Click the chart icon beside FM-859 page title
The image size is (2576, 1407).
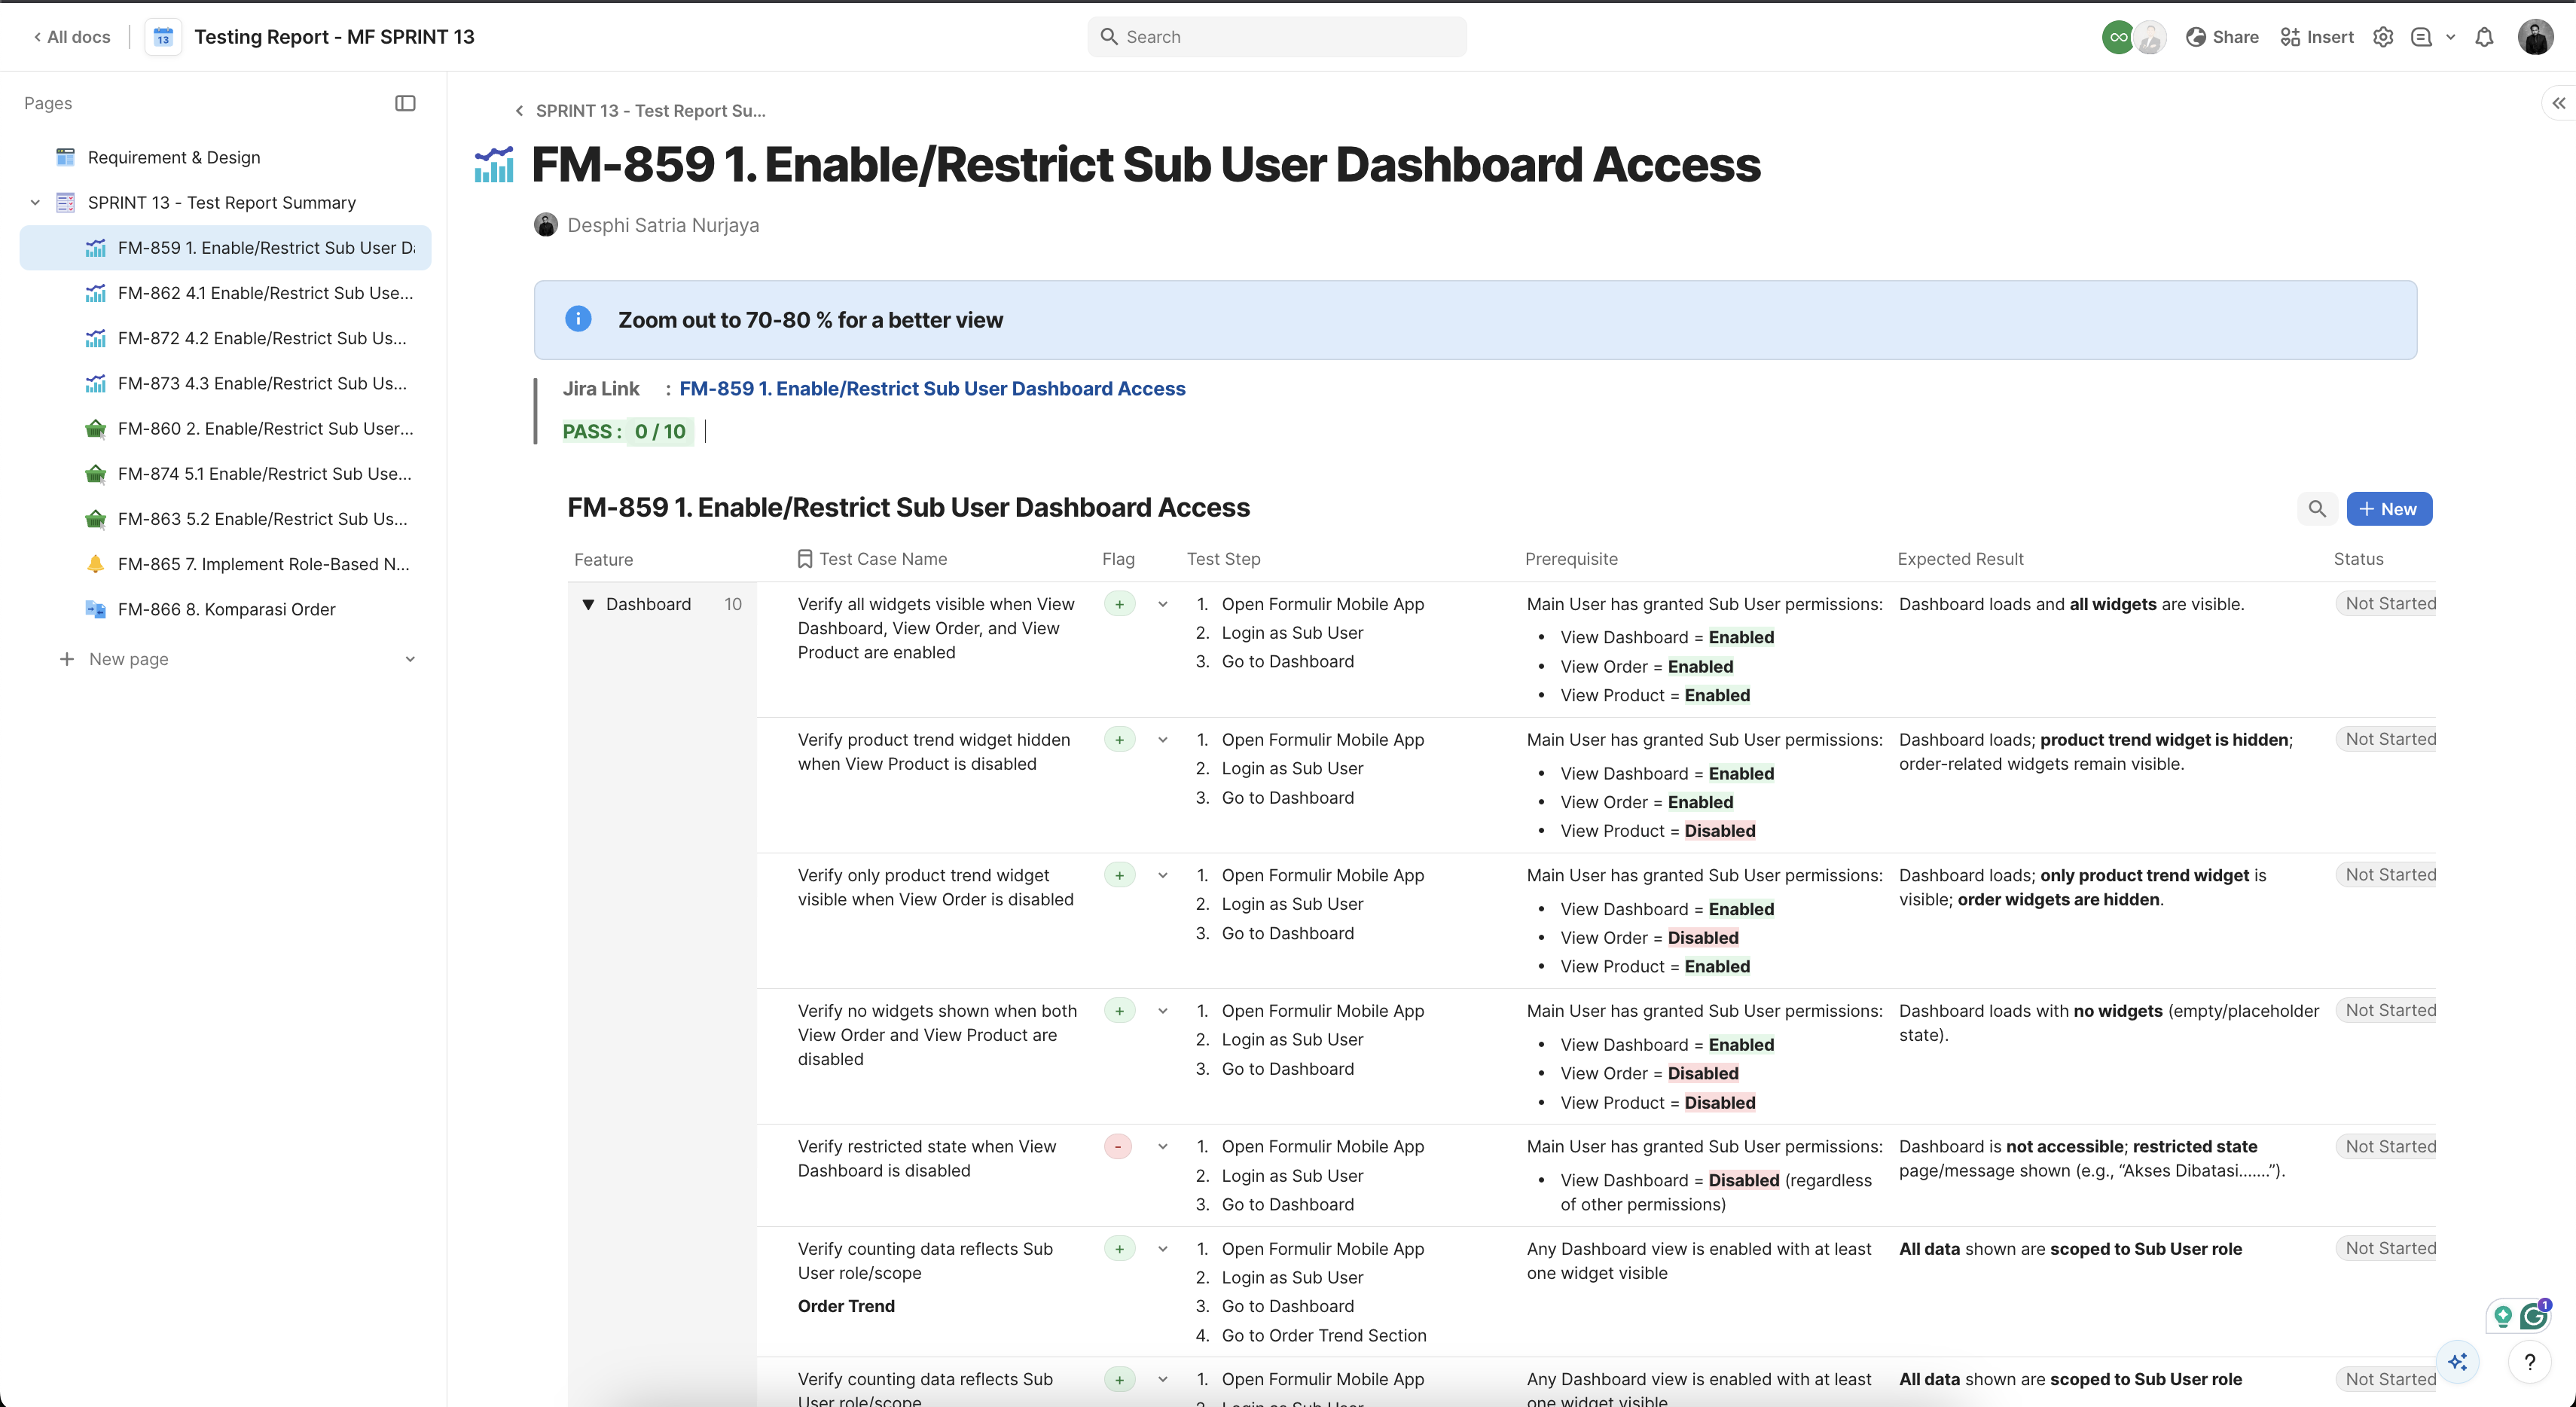point(493,164)
